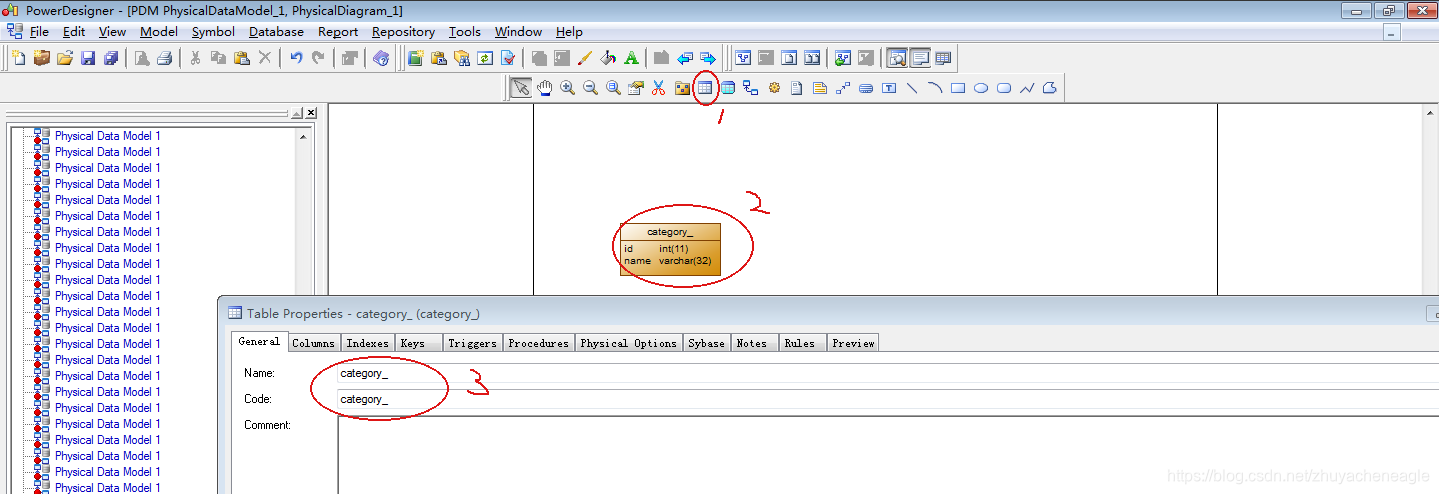Switch to the Procedures tab
The image size is (1439, 494).
pos(538,343)
